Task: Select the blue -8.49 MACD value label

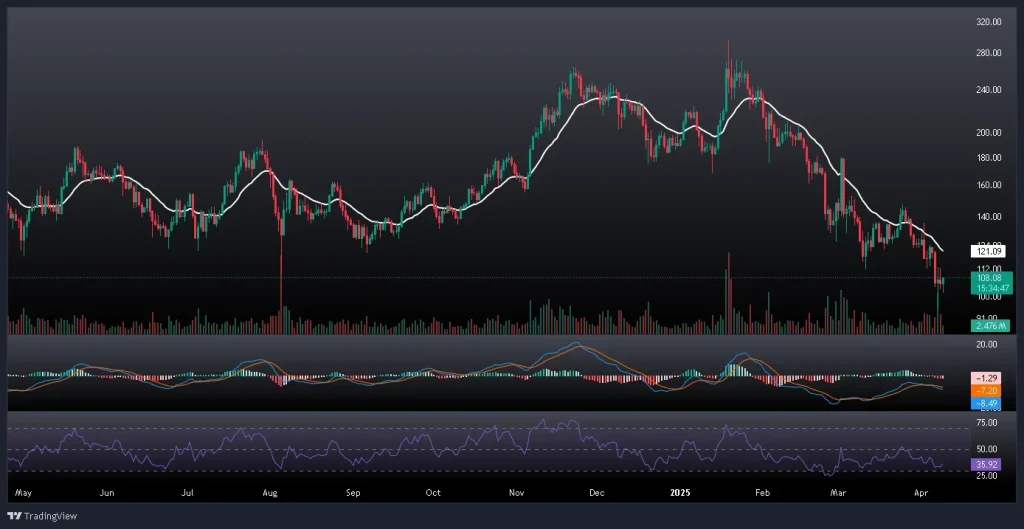Action: tap(988, 402)
